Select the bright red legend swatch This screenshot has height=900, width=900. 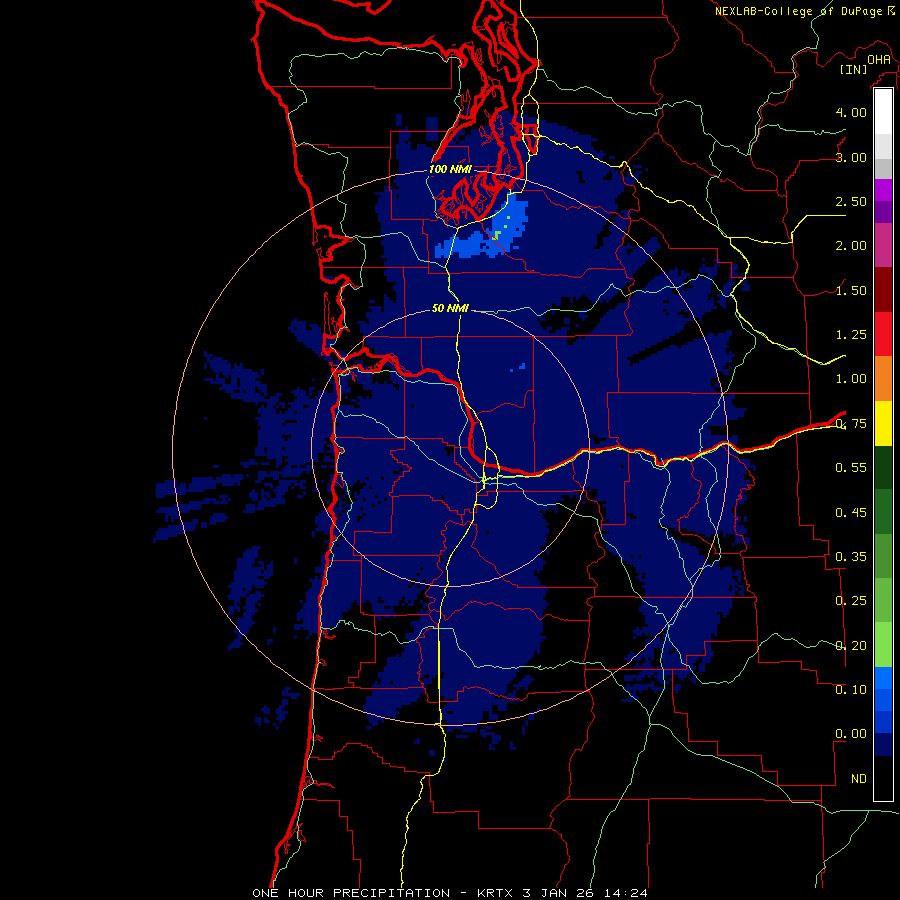point(883,334)
